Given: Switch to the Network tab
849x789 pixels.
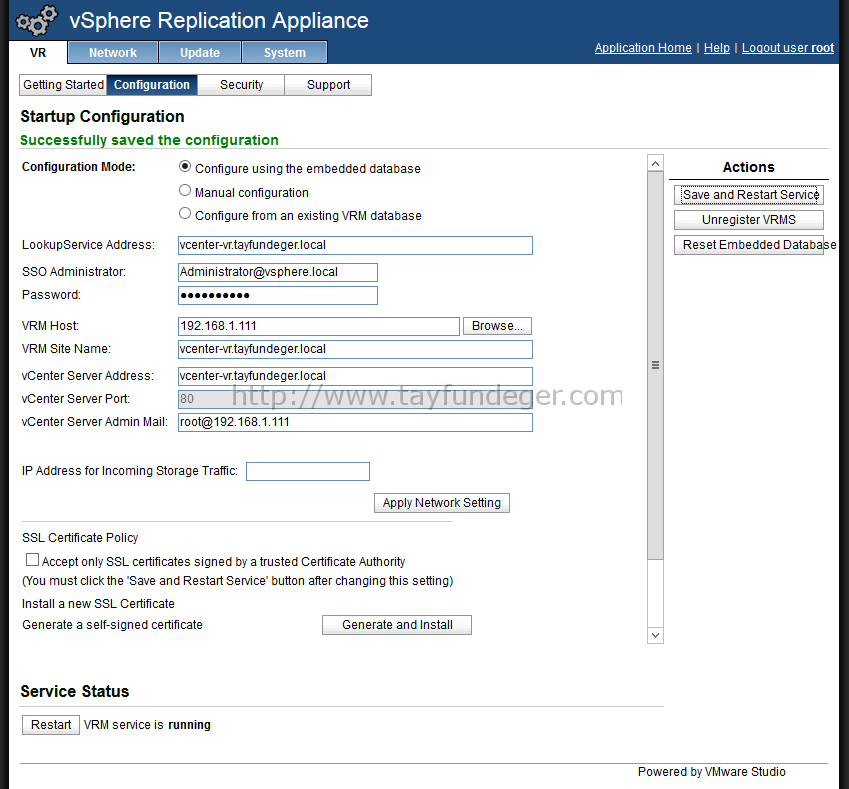Looking at the screenshot, I should click(113, 53).
